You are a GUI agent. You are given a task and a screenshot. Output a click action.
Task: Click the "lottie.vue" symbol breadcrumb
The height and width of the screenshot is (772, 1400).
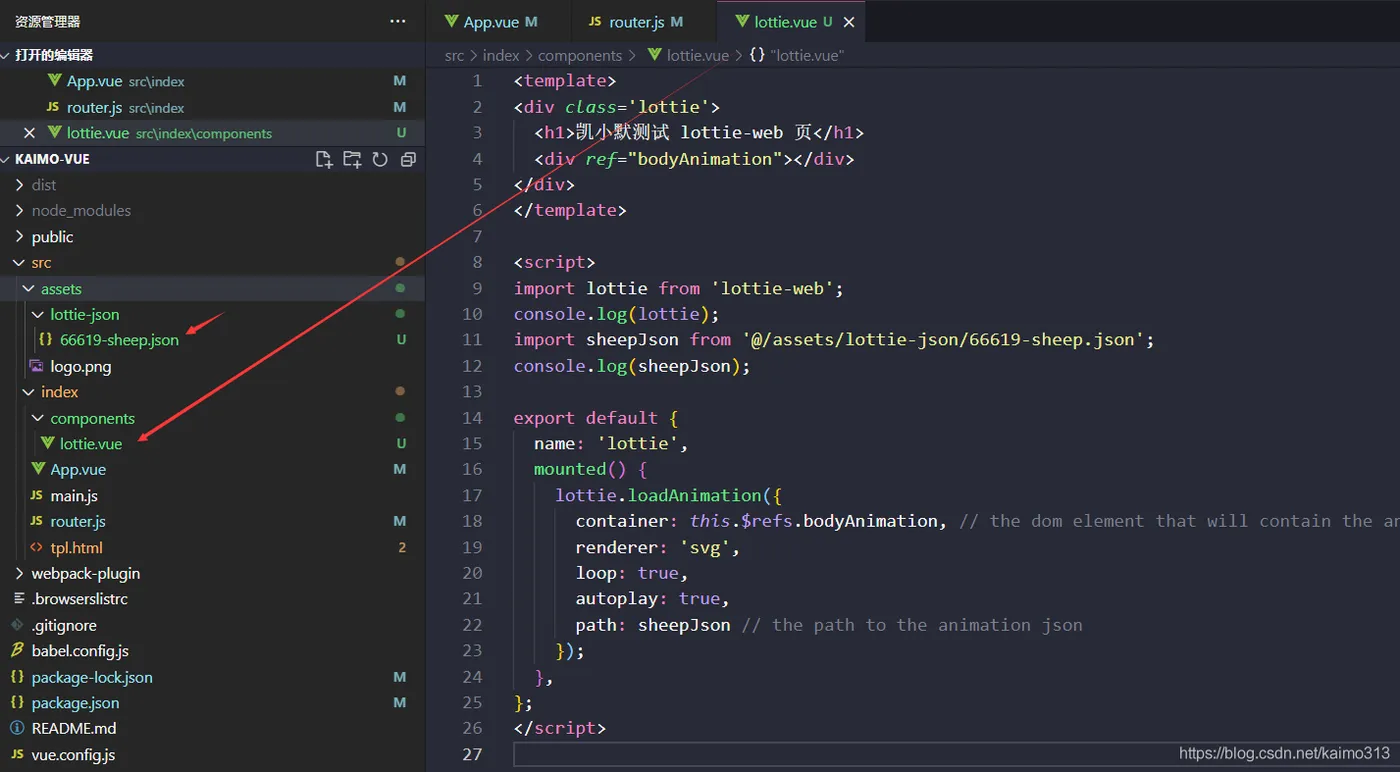807,56
